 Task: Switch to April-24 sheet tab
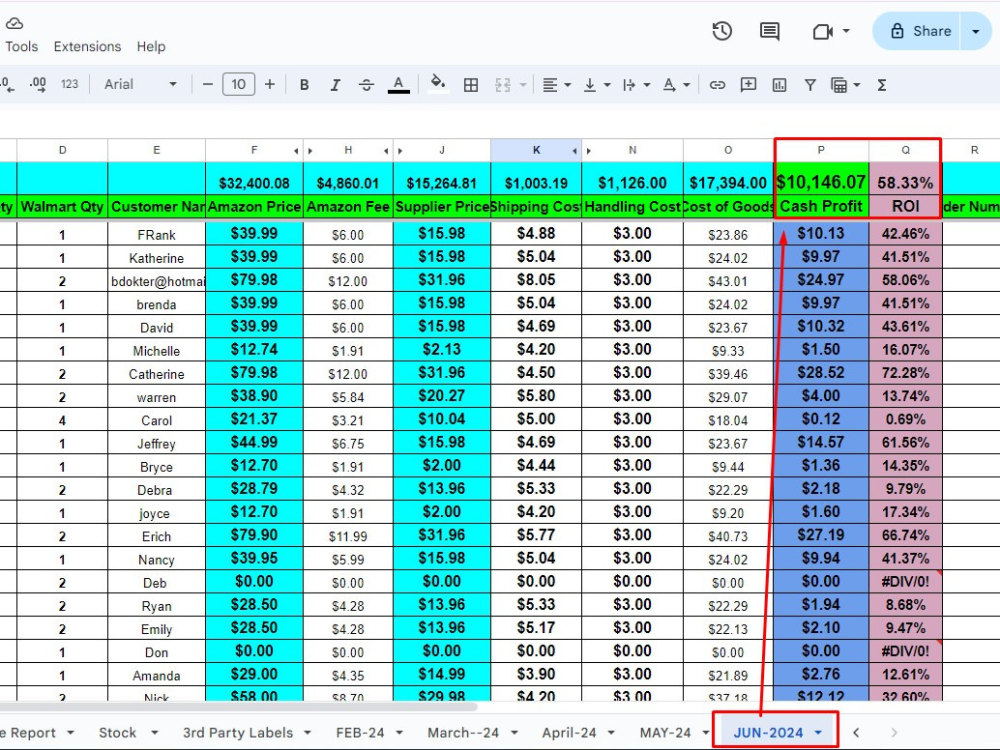coord(569,733)
